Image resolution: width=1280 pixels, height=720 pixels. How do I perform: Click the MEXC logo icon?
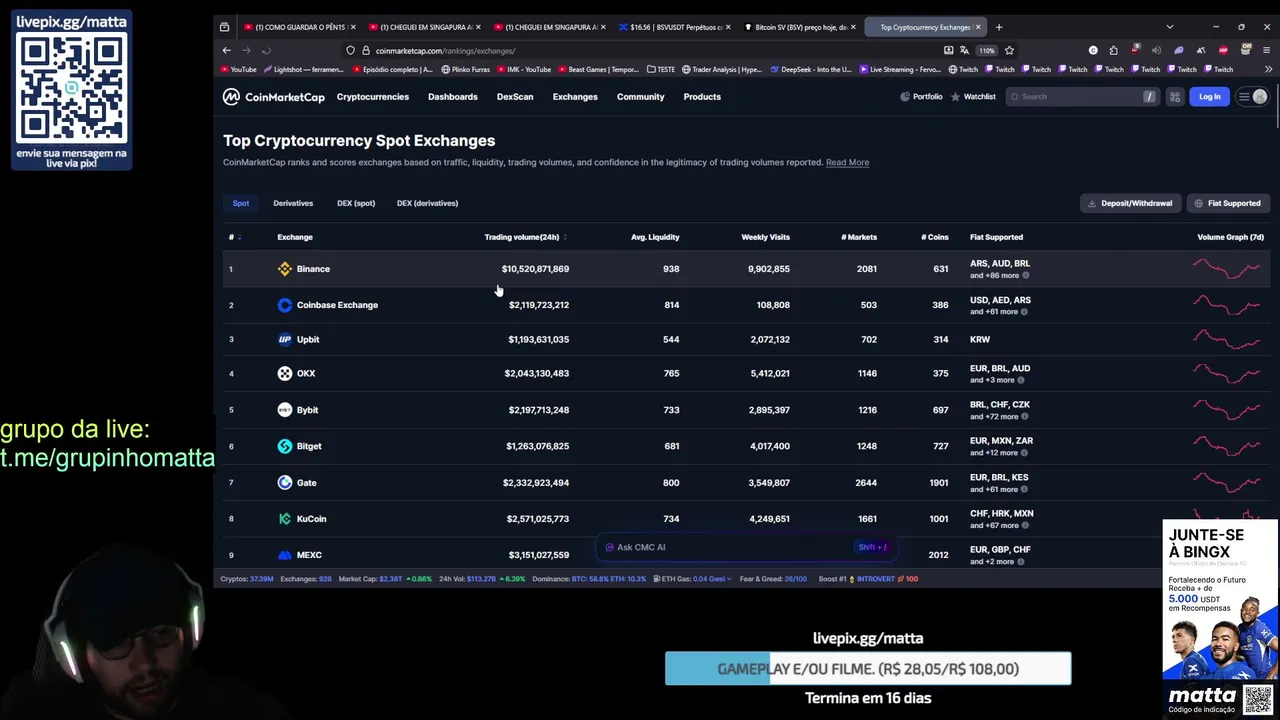coord(285,555)
